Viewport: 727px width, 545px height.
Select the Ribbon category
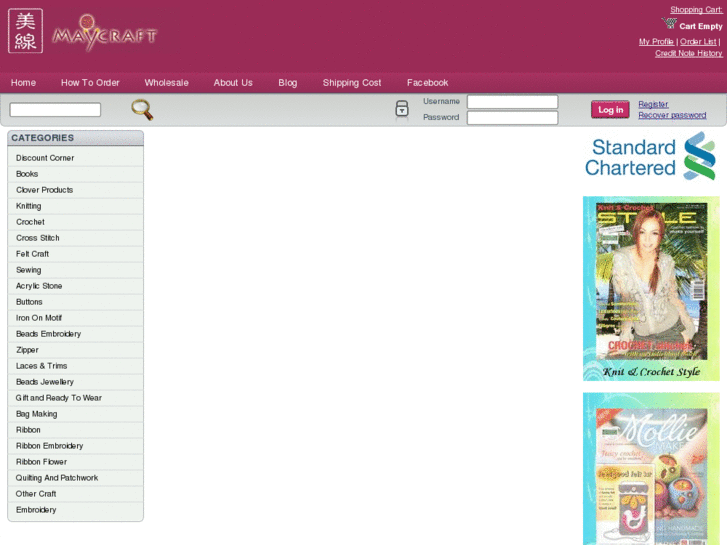click(x=76, y=430)
